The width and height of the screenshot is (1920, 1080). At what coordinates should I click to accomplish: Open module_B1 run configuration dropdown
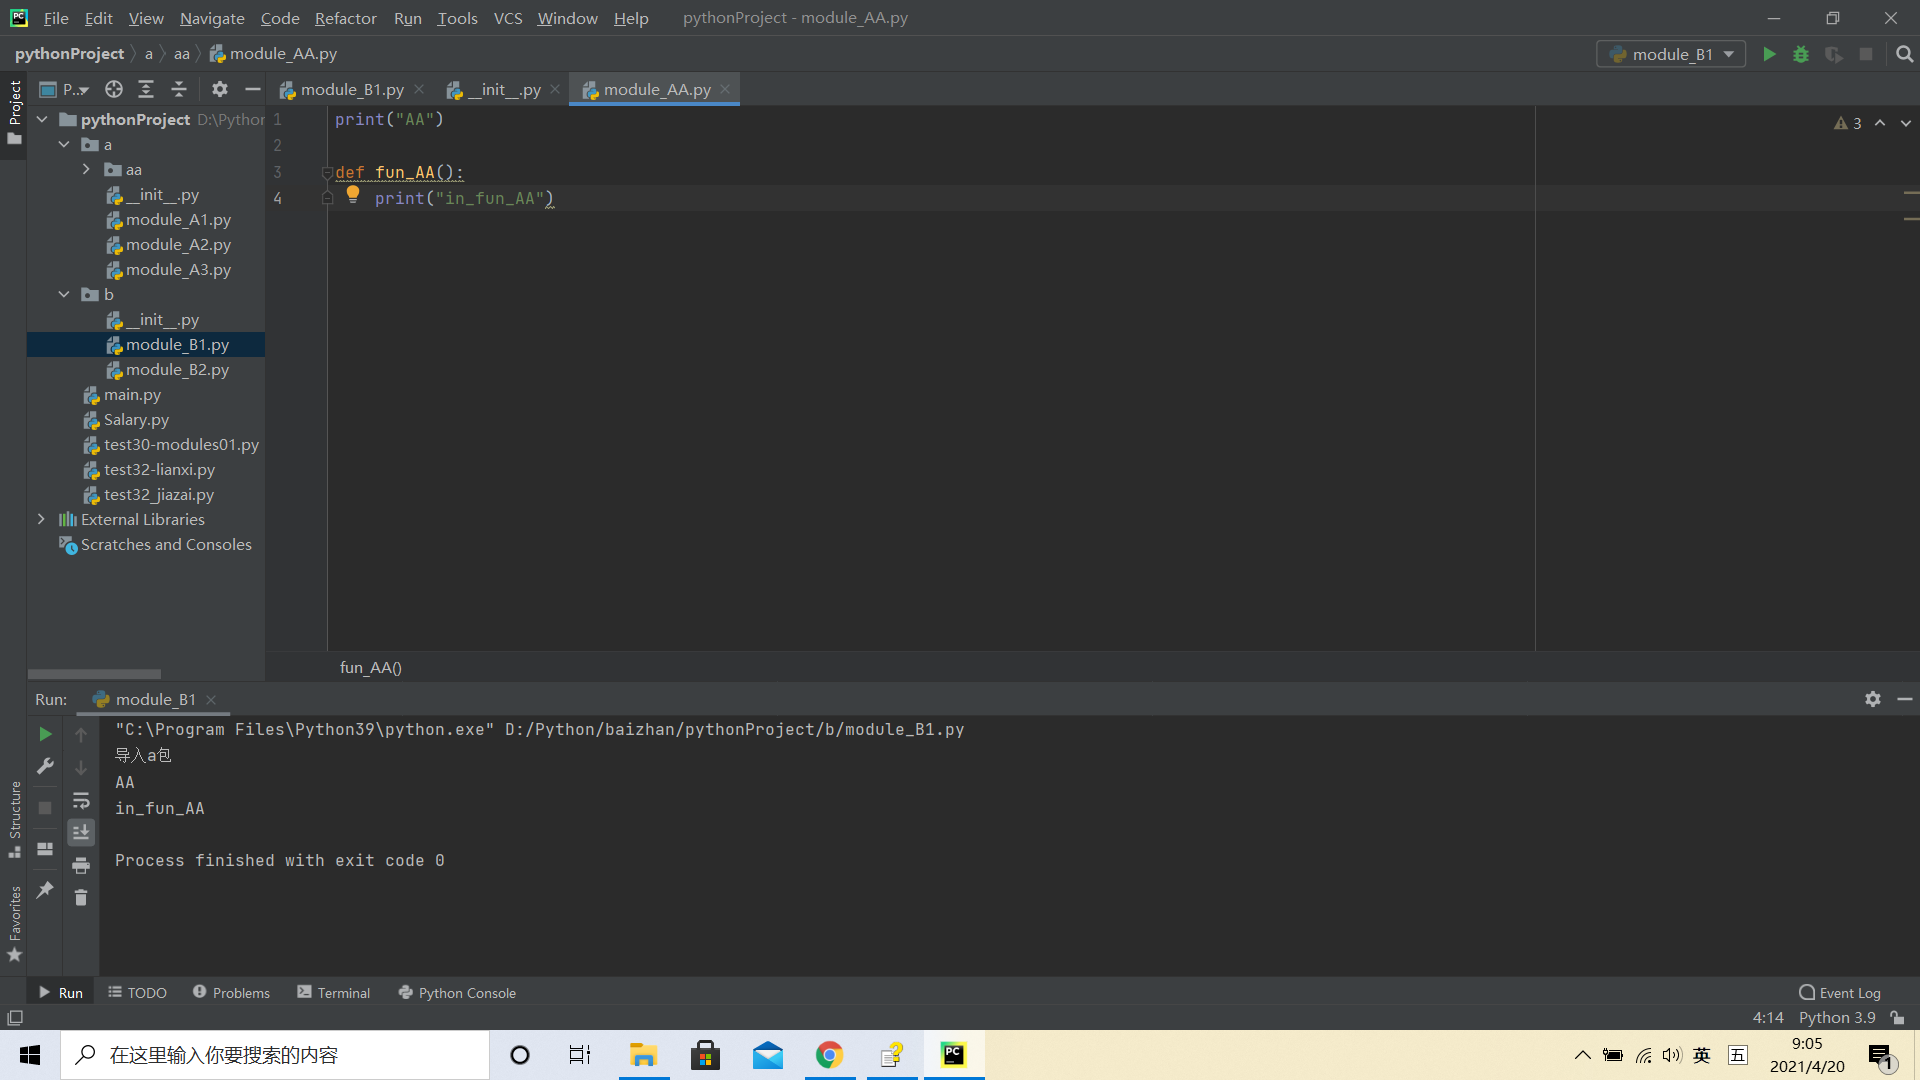1671,54
